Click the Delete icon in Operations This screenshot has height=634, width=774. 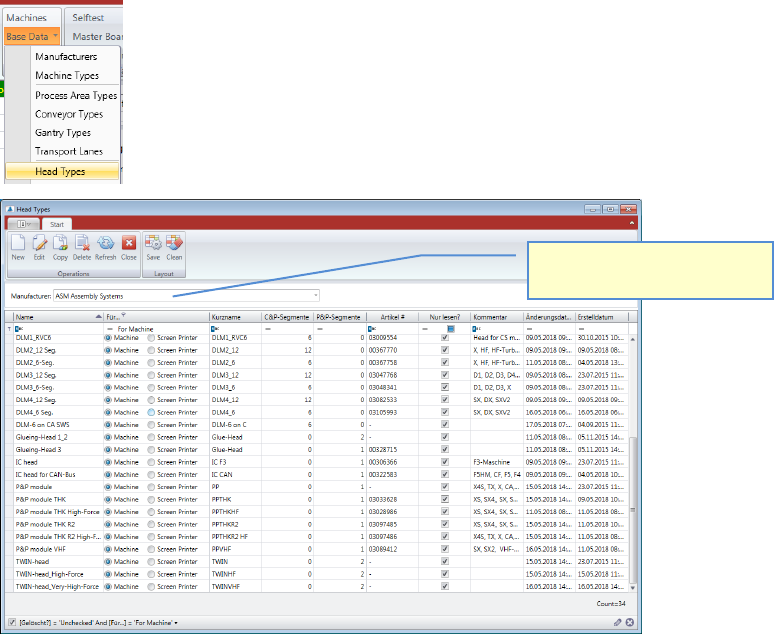pyautogui.click(x=82, y=243)
